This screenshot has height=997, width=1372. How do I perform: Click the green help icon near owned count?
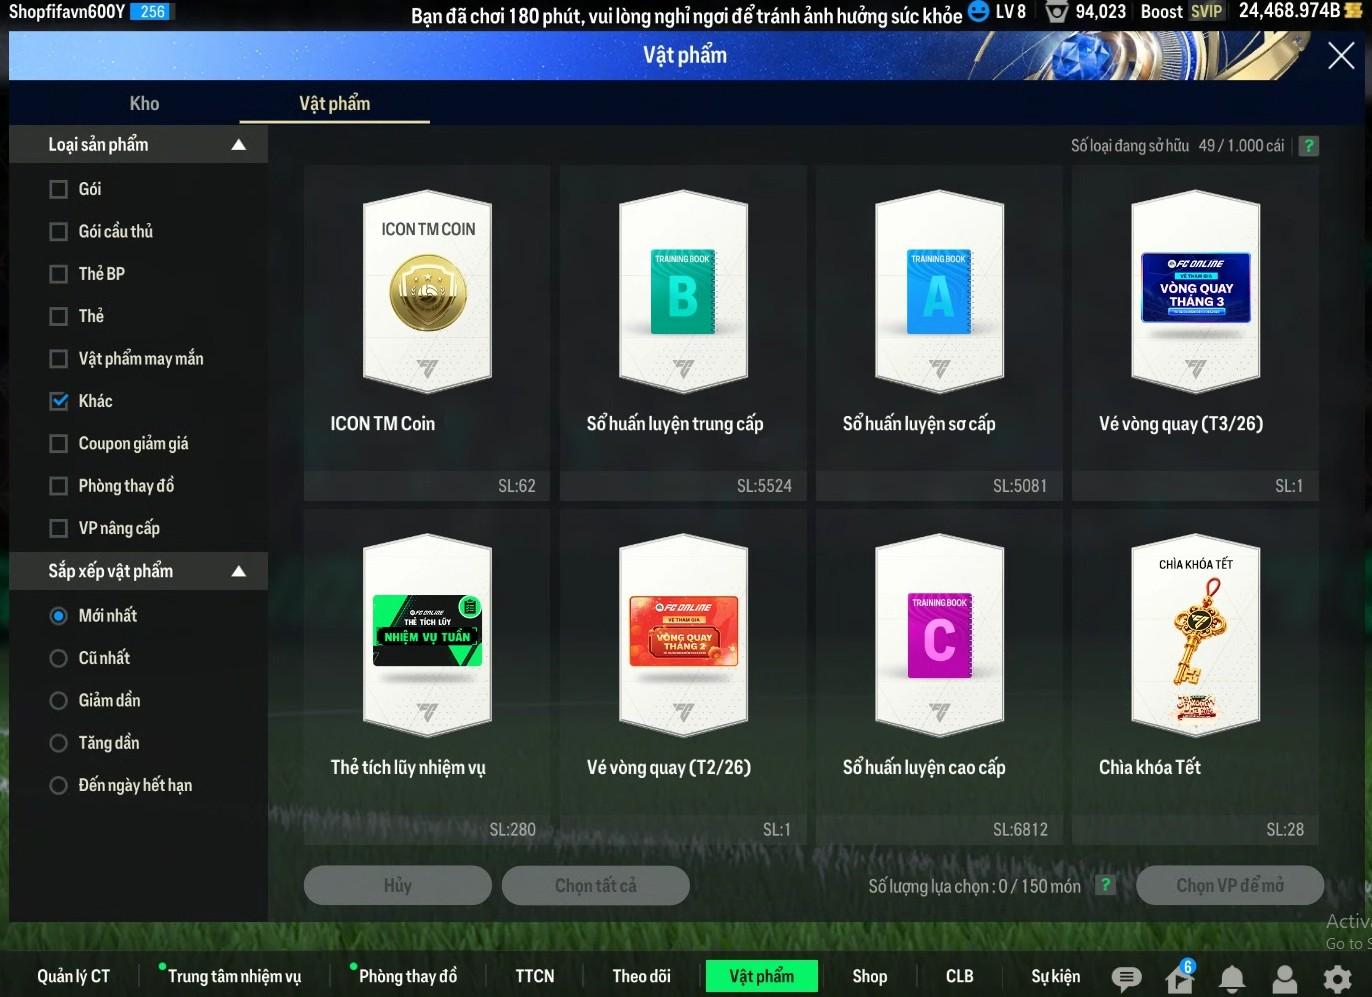coord(1308,146)
